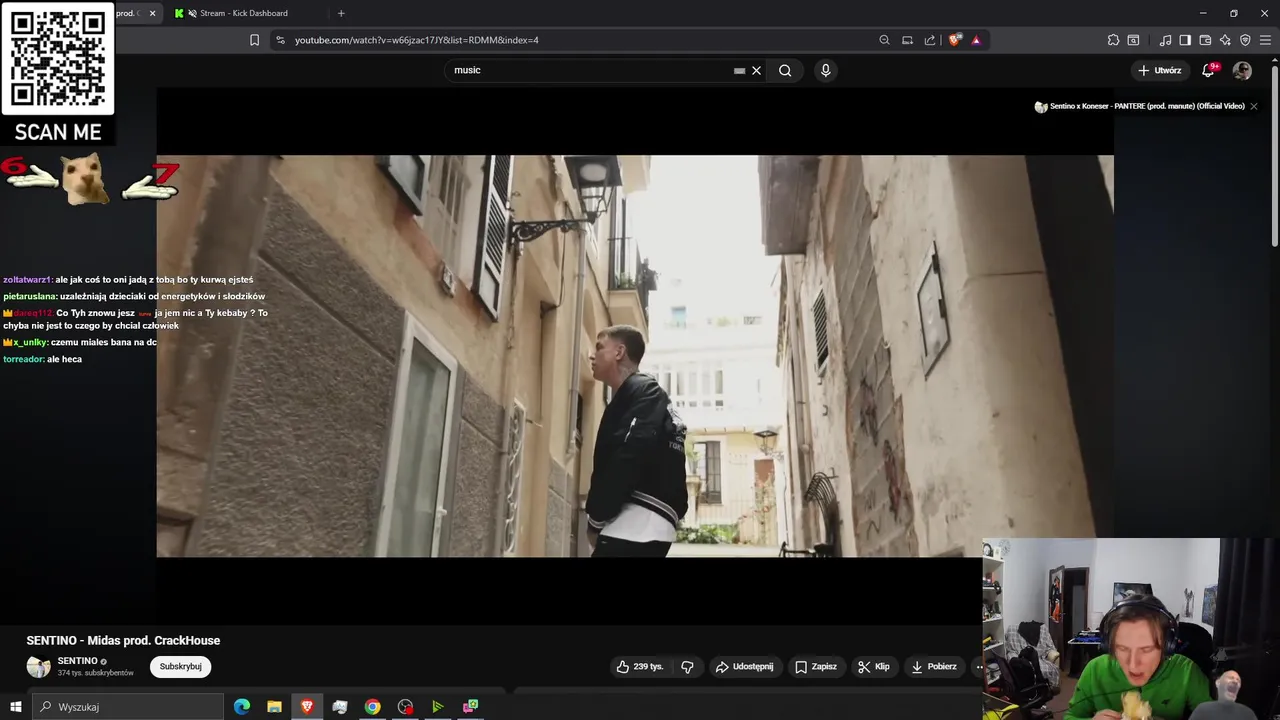Open Brave Wallet icon

1205,40
